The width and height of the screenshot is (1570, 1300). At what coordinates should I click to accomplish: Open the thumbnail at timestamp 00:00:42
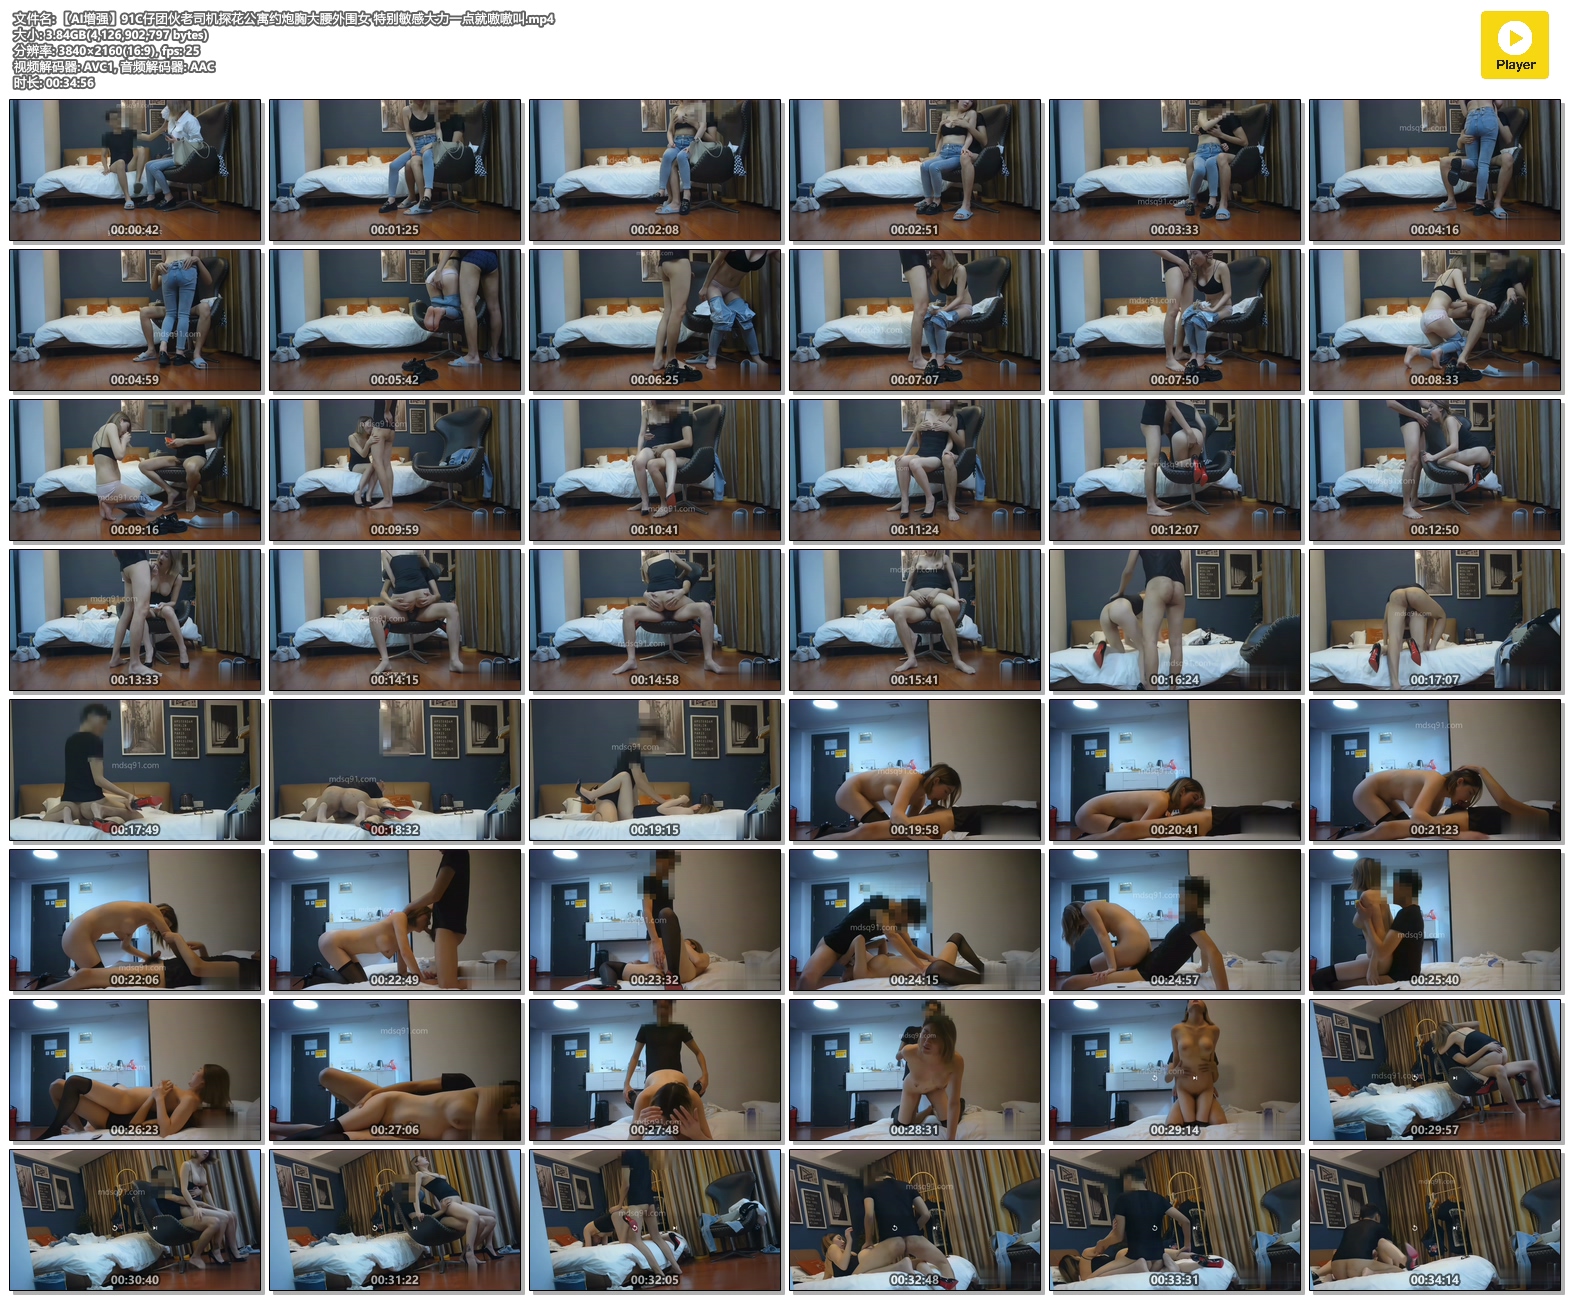pos(135,170)
